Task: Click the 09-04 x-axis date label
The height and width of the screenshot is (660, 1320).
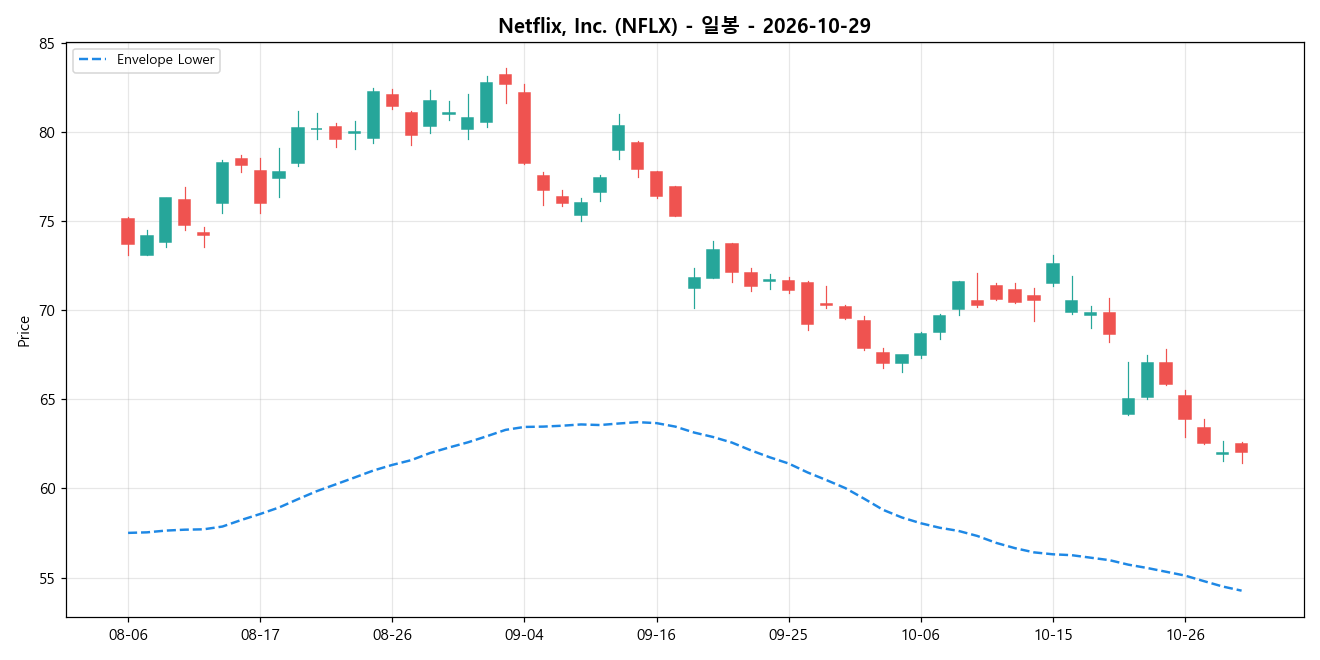Action: click(x=524, y=634)
